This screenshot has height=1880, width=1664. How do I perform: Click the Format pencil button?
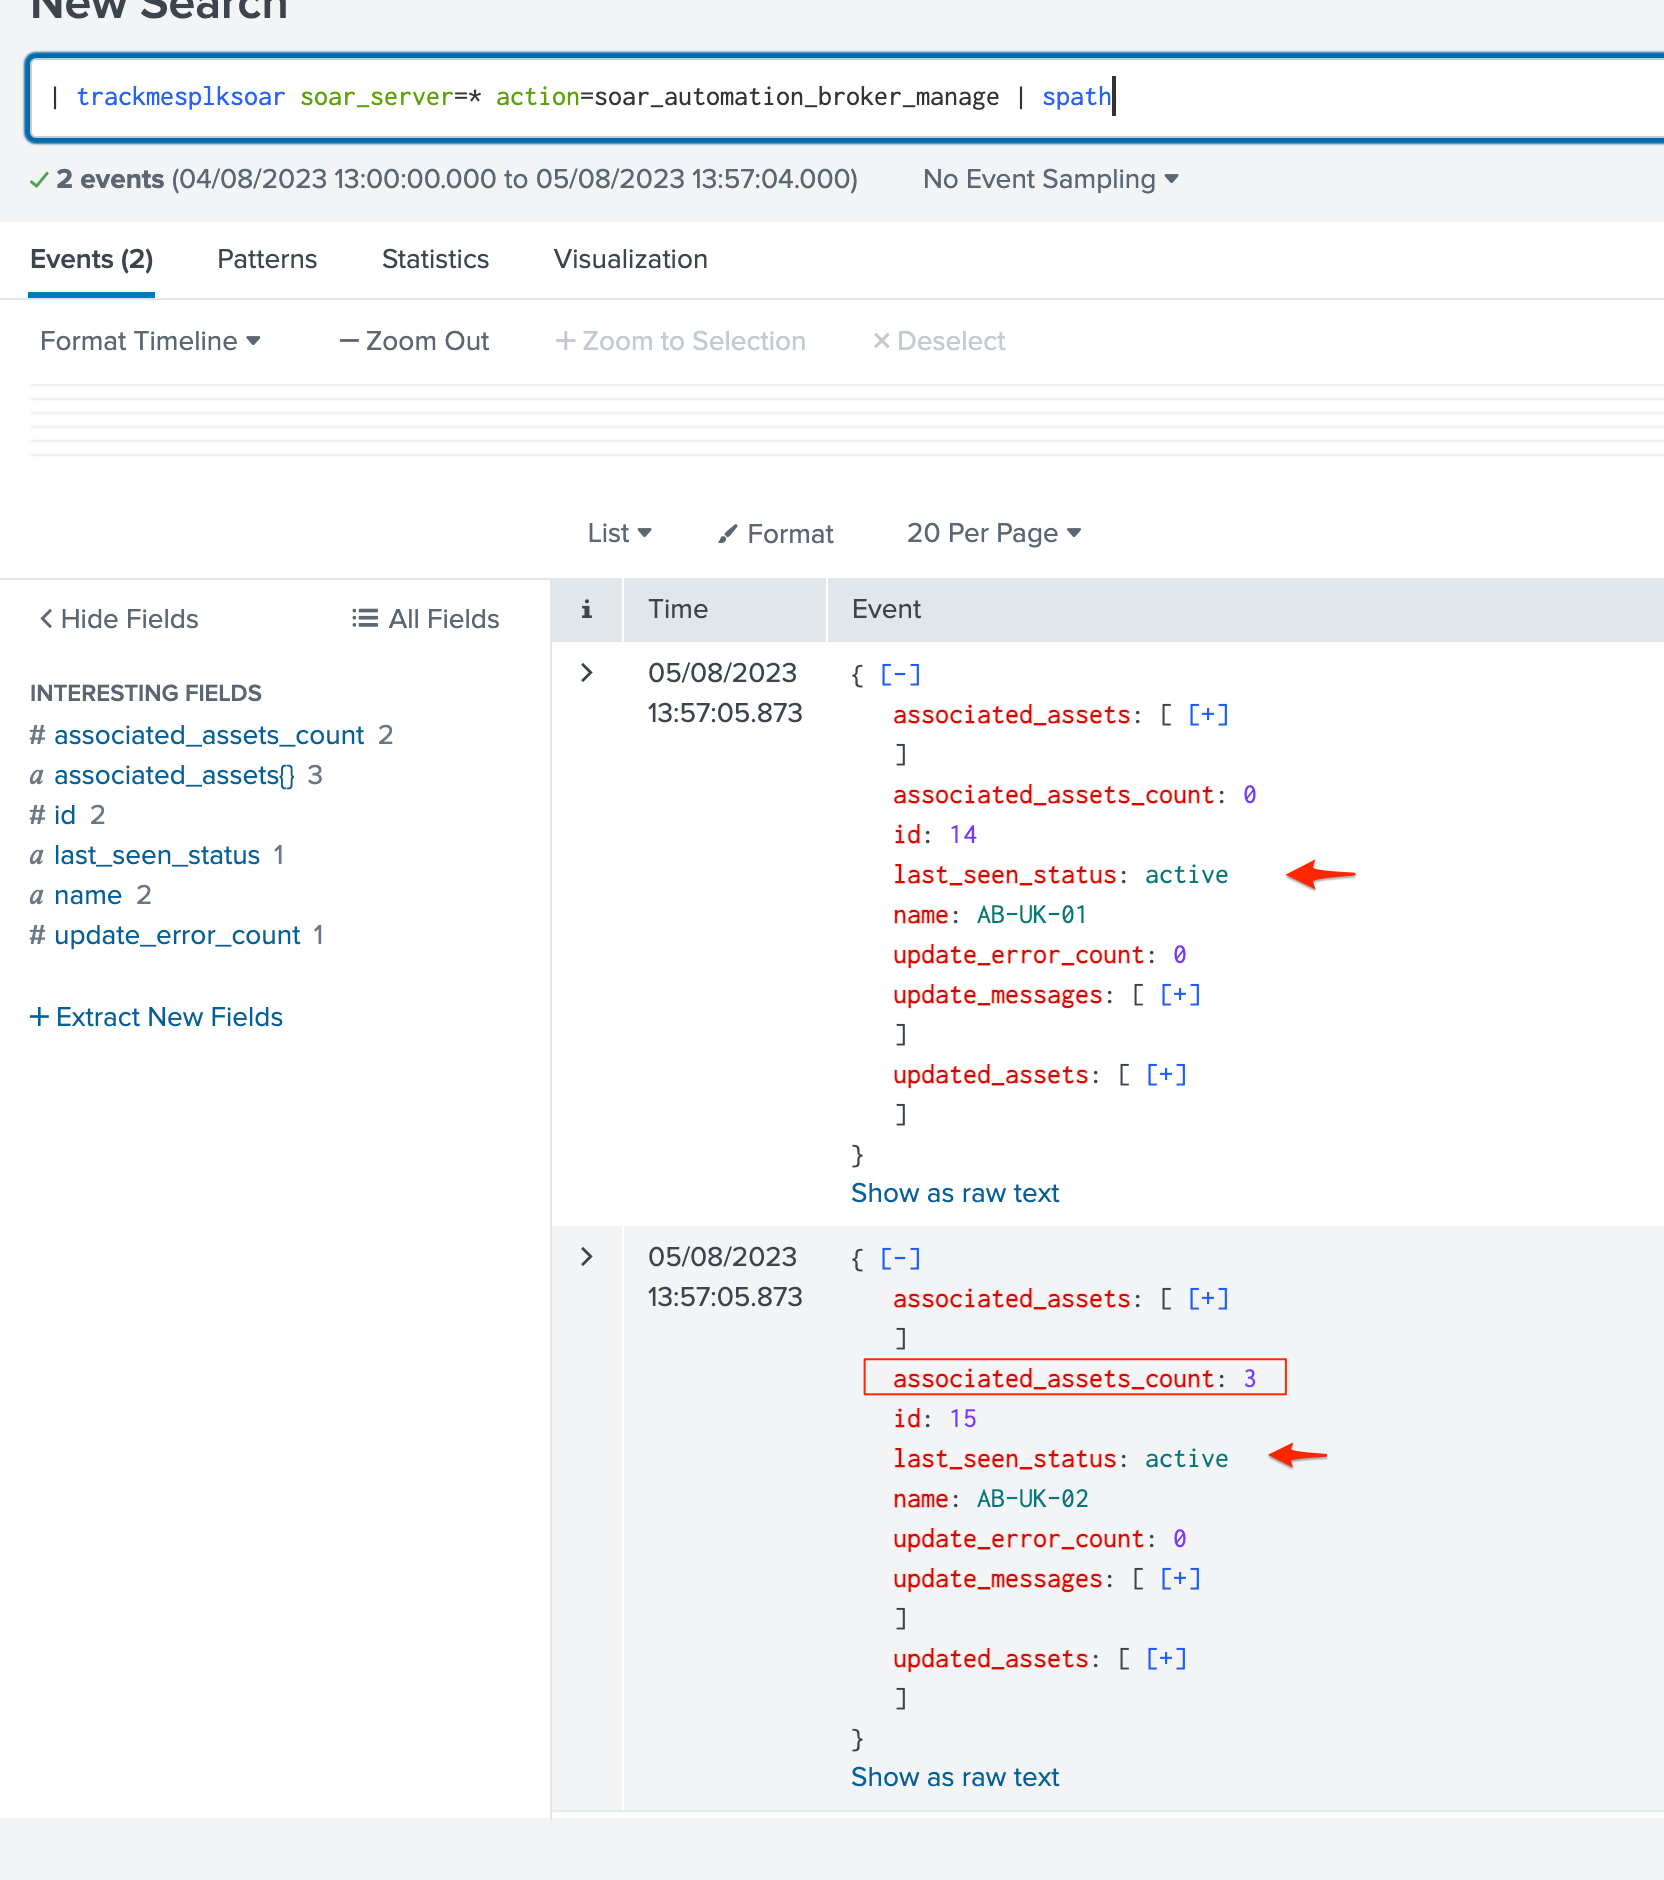pyautogui.click(x=775, y=534)
